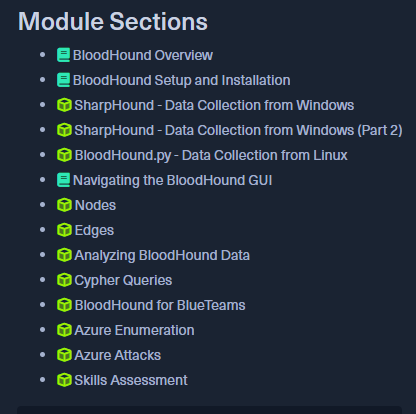Open SharpHound Data Collection Windows (Part 2)
The width and height of the screenshot is (416, 414).
tap(238, 130)
